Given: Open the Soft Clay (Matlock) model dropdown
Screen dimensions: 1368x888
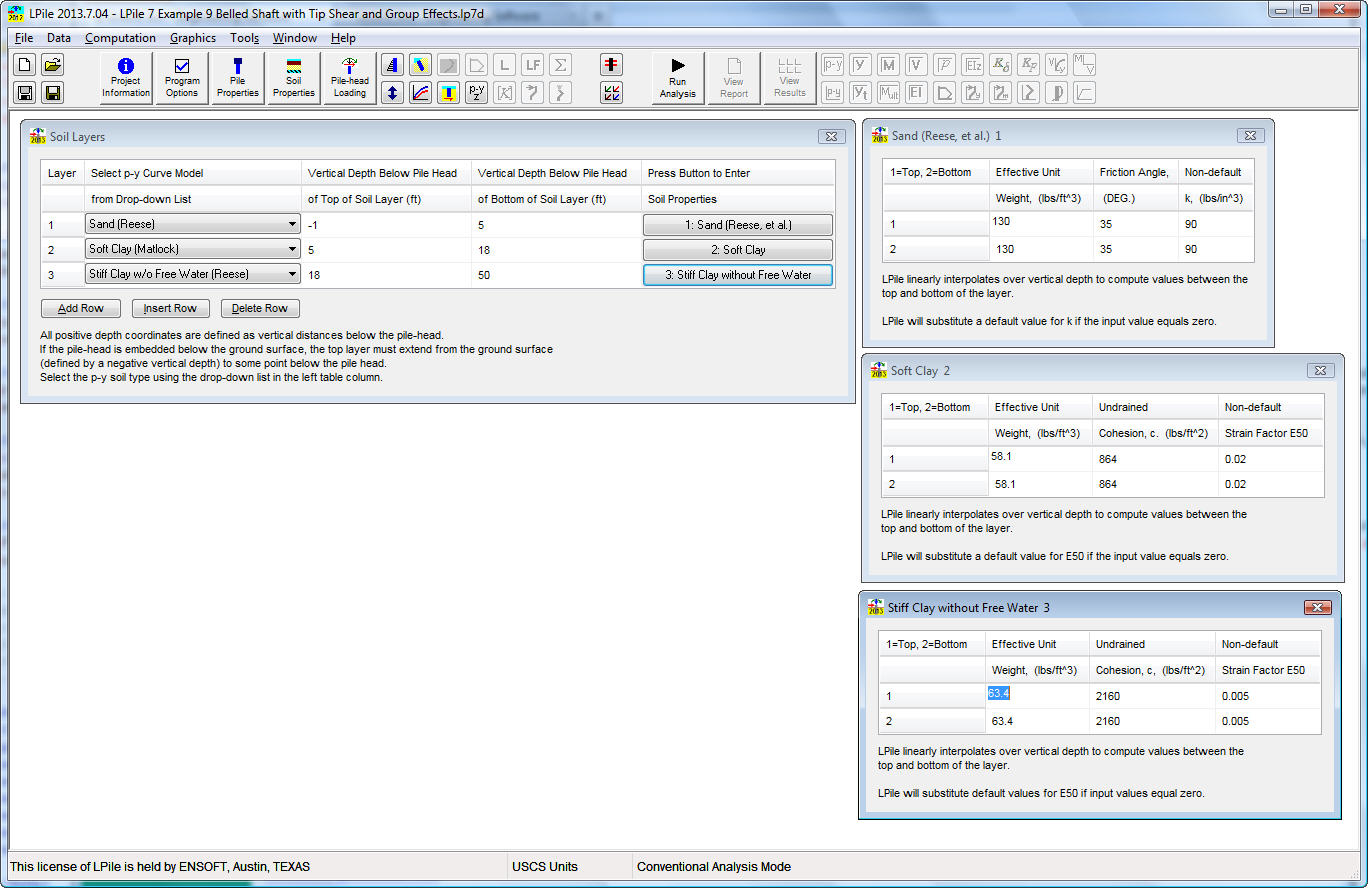Looking at the screenshot, I should pos(292,250).
